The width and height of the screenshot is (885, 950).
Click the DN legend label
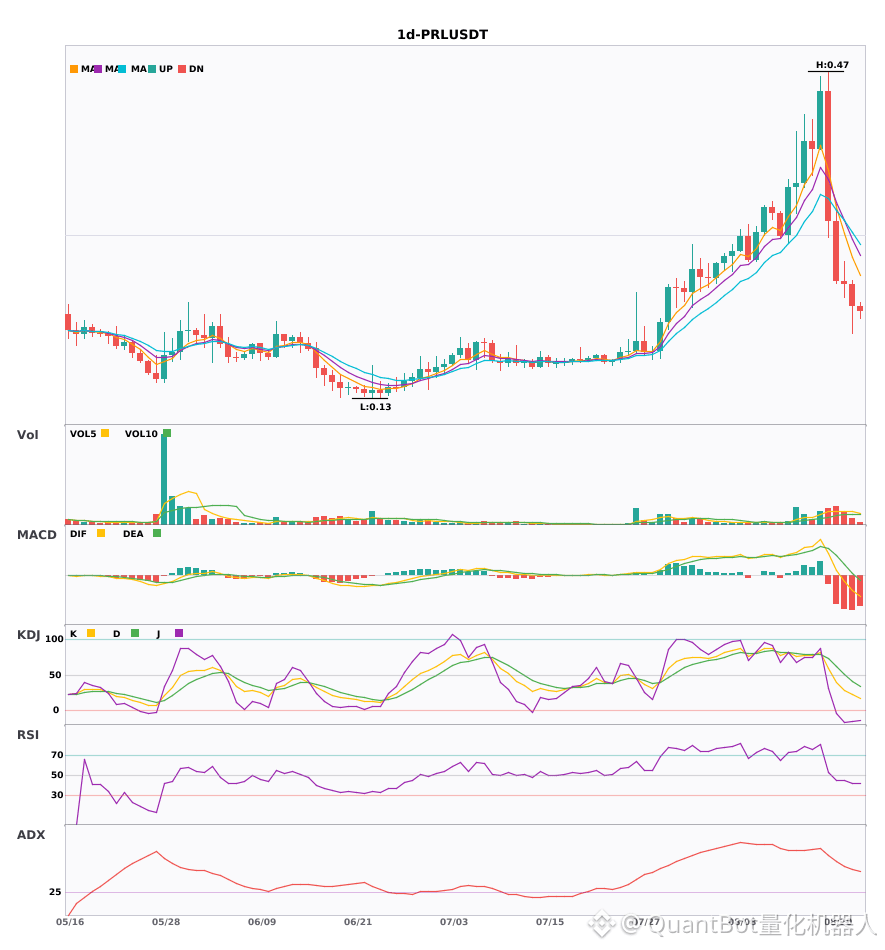click(x=196, y=69)
